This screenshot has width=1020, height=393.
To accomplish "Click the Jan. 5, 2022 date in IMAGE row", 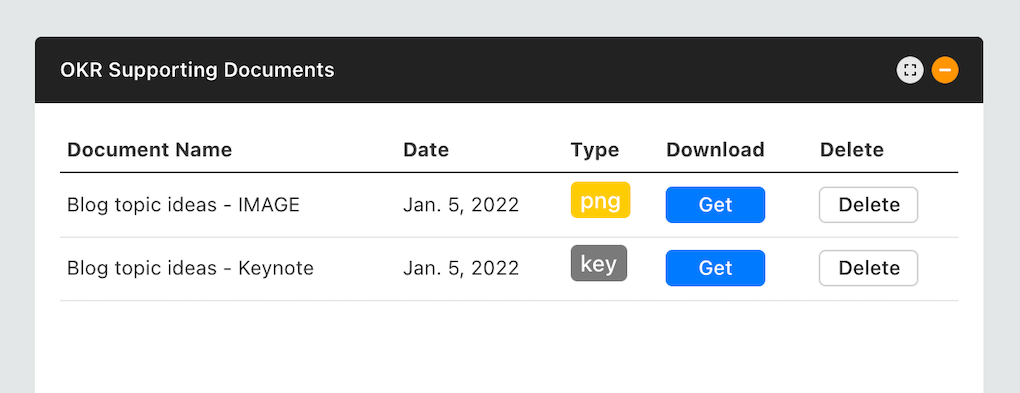I will 461,205.
